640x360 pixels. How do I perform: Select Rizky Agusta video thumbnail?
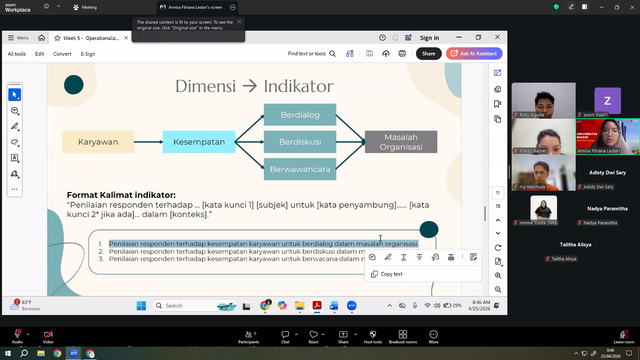coord(544,100)
